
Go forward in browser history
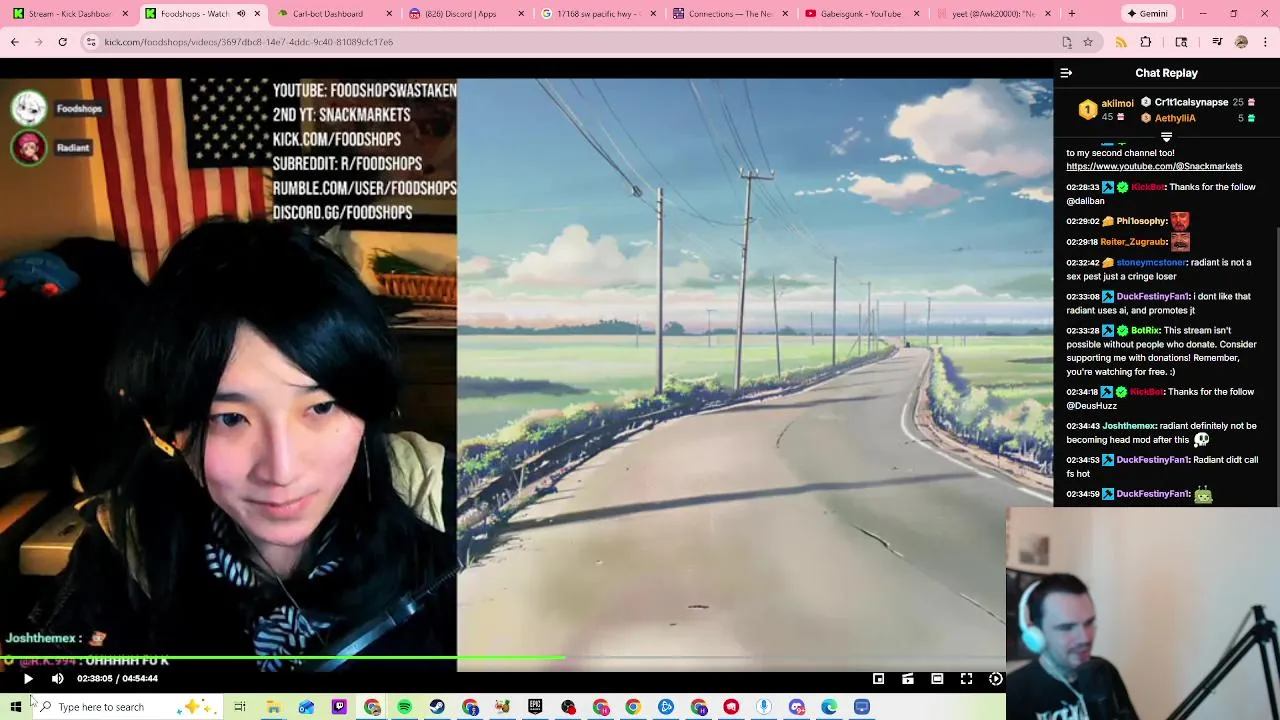39,42
